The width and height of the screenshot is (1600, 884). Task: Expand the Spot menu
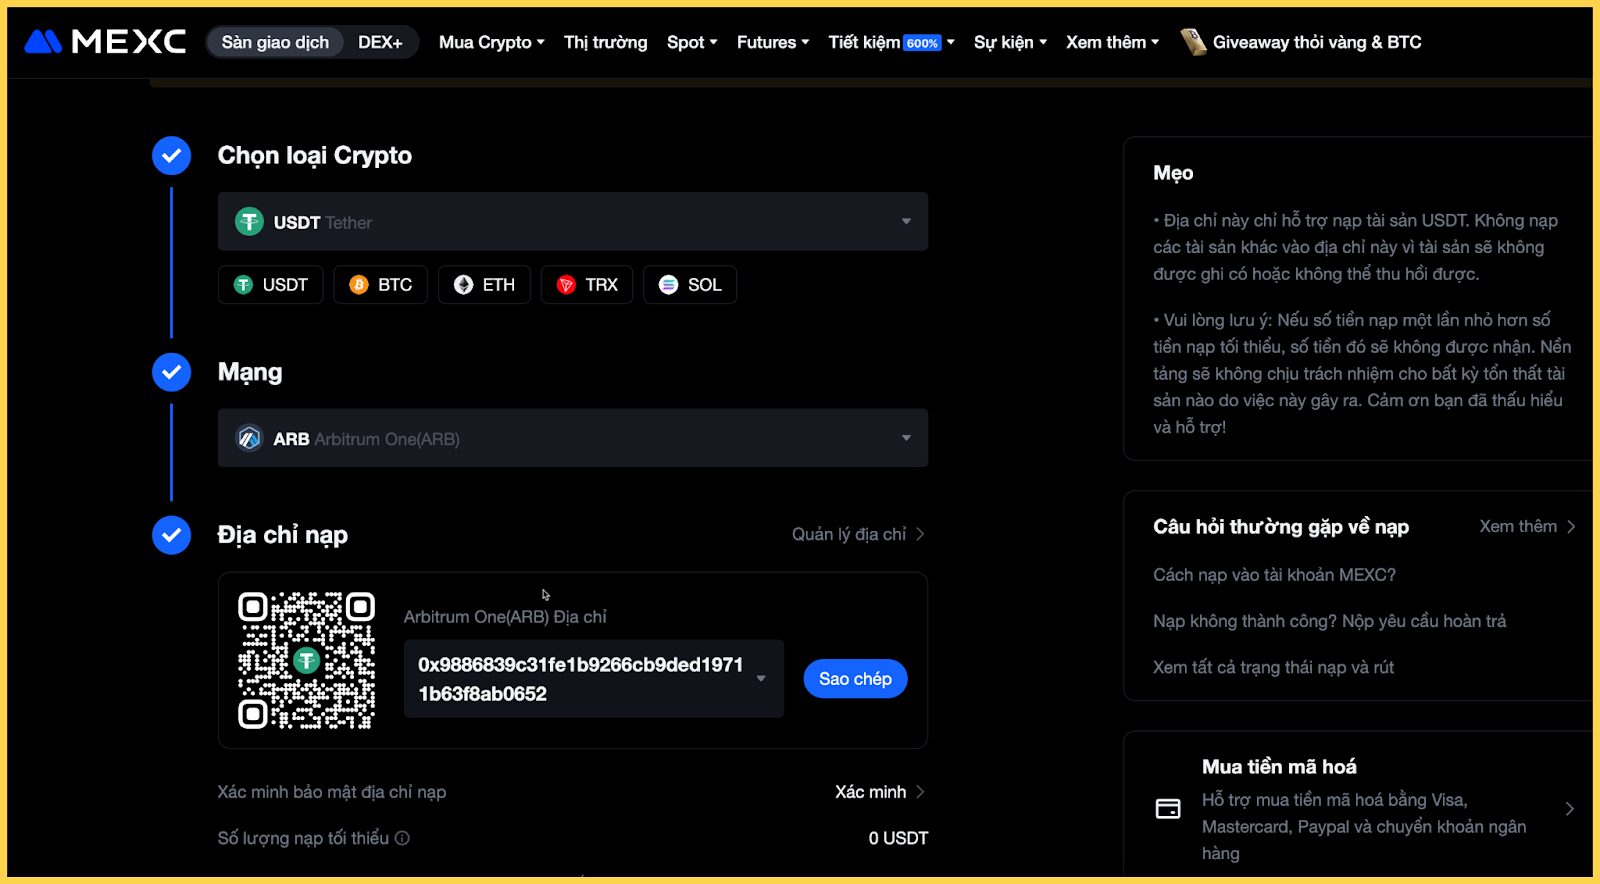point(692,42)
